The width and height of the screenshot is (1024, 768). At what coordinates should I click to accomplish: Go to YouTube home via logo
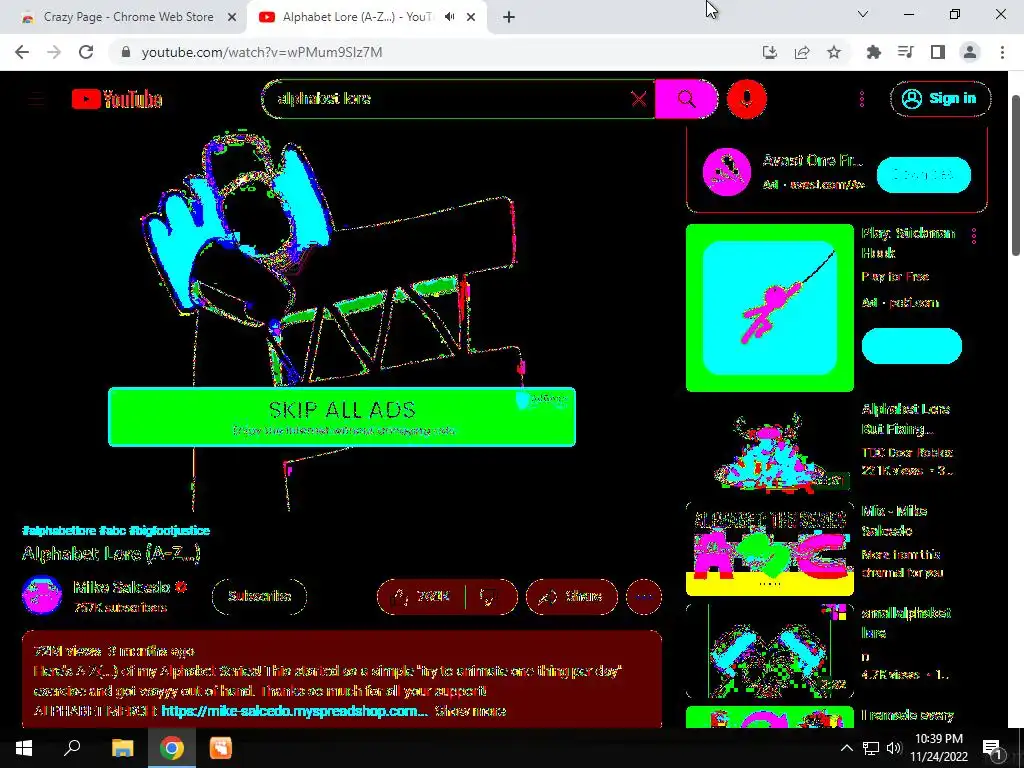coord(117,99)
